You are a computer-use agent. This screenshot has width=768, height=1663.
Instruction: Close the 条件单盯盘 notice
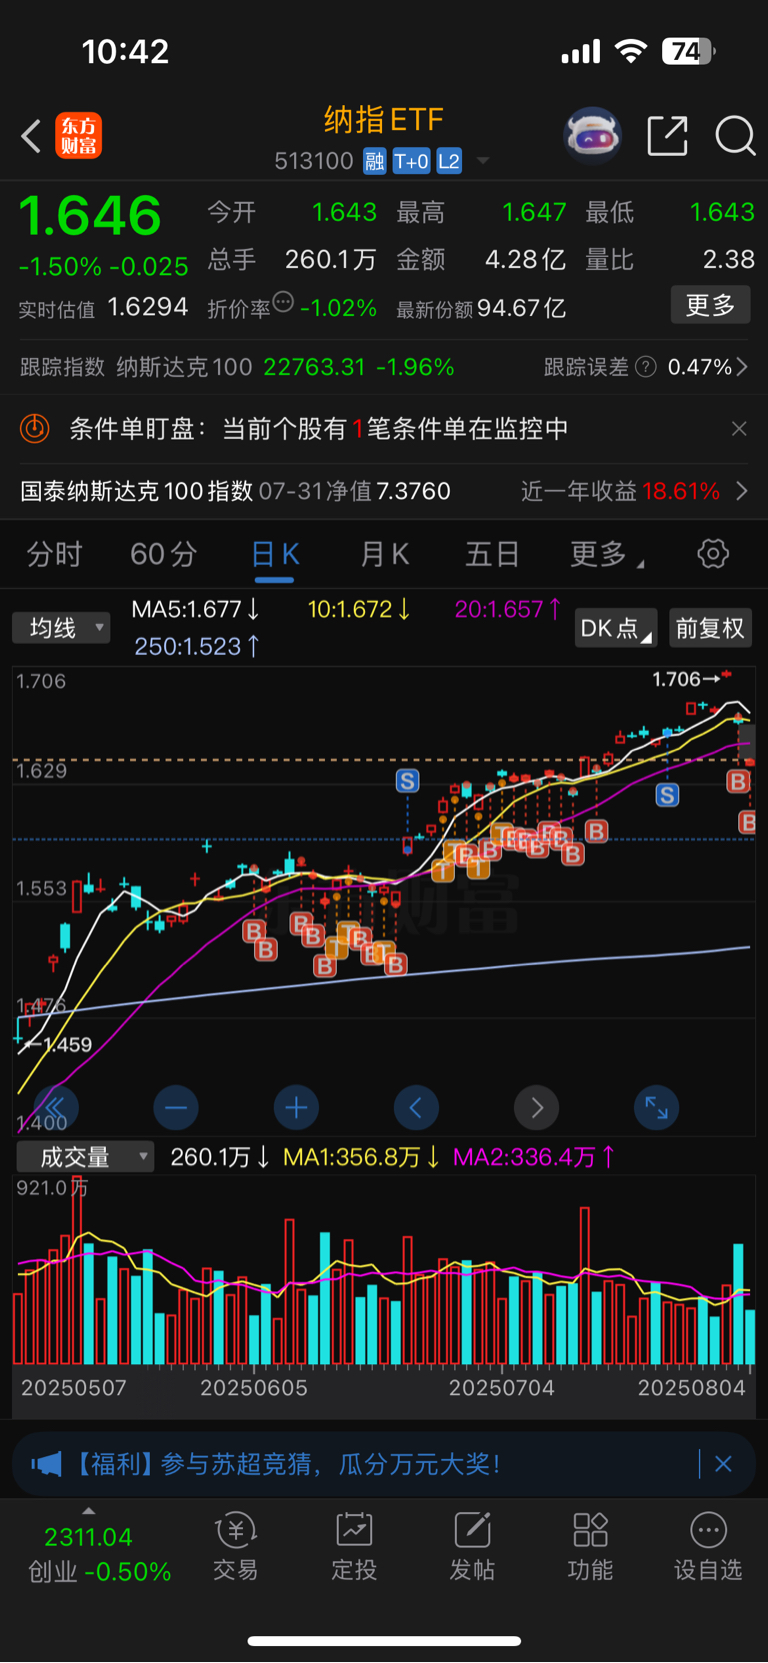pos(739,429)
